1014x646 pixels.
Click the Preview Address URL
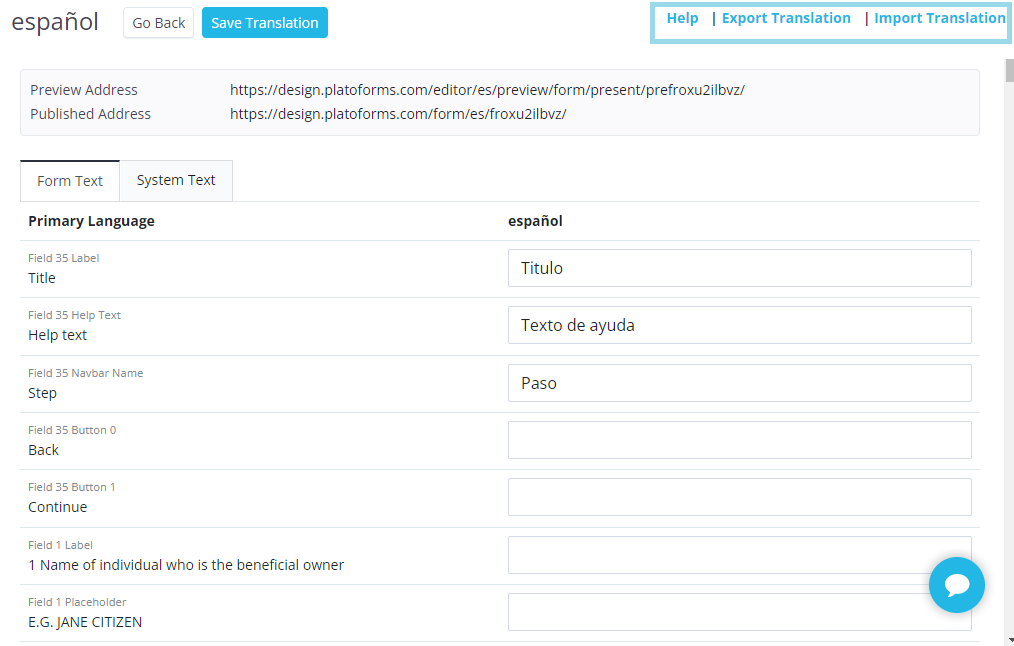coord(487,90)
